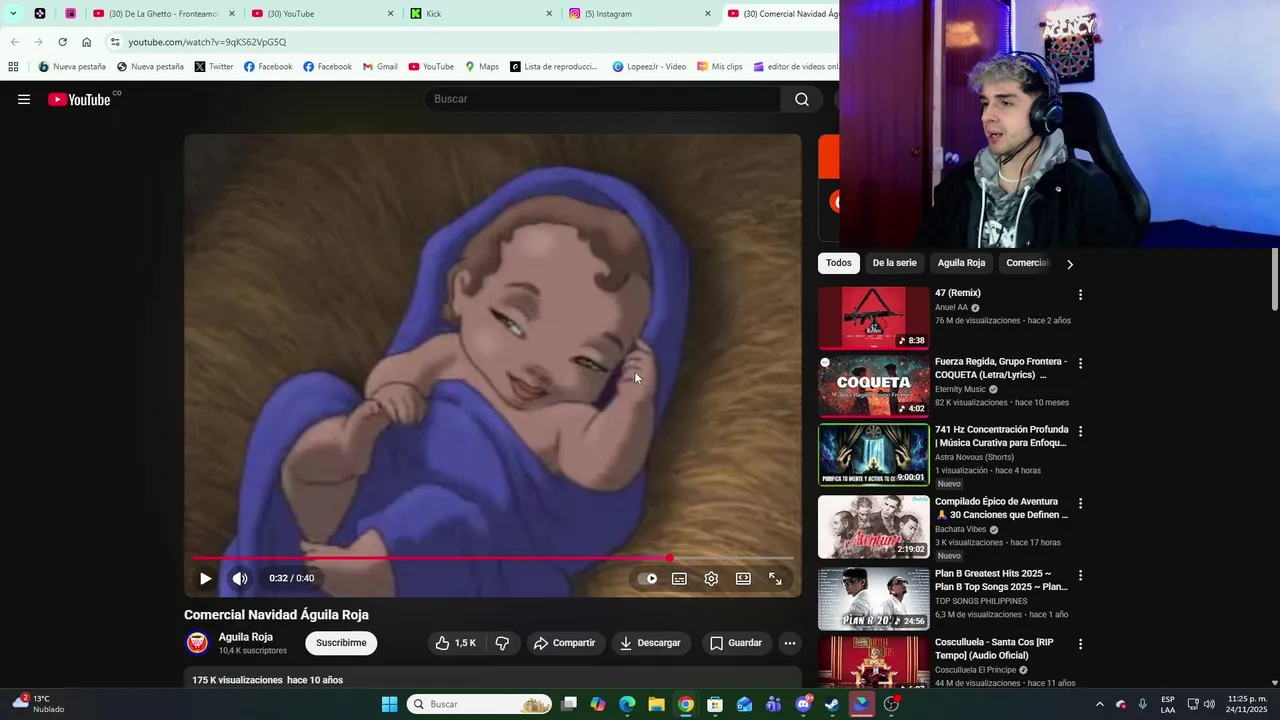Open LopeezJr - Video bookmark

click(x=649, y=67)
